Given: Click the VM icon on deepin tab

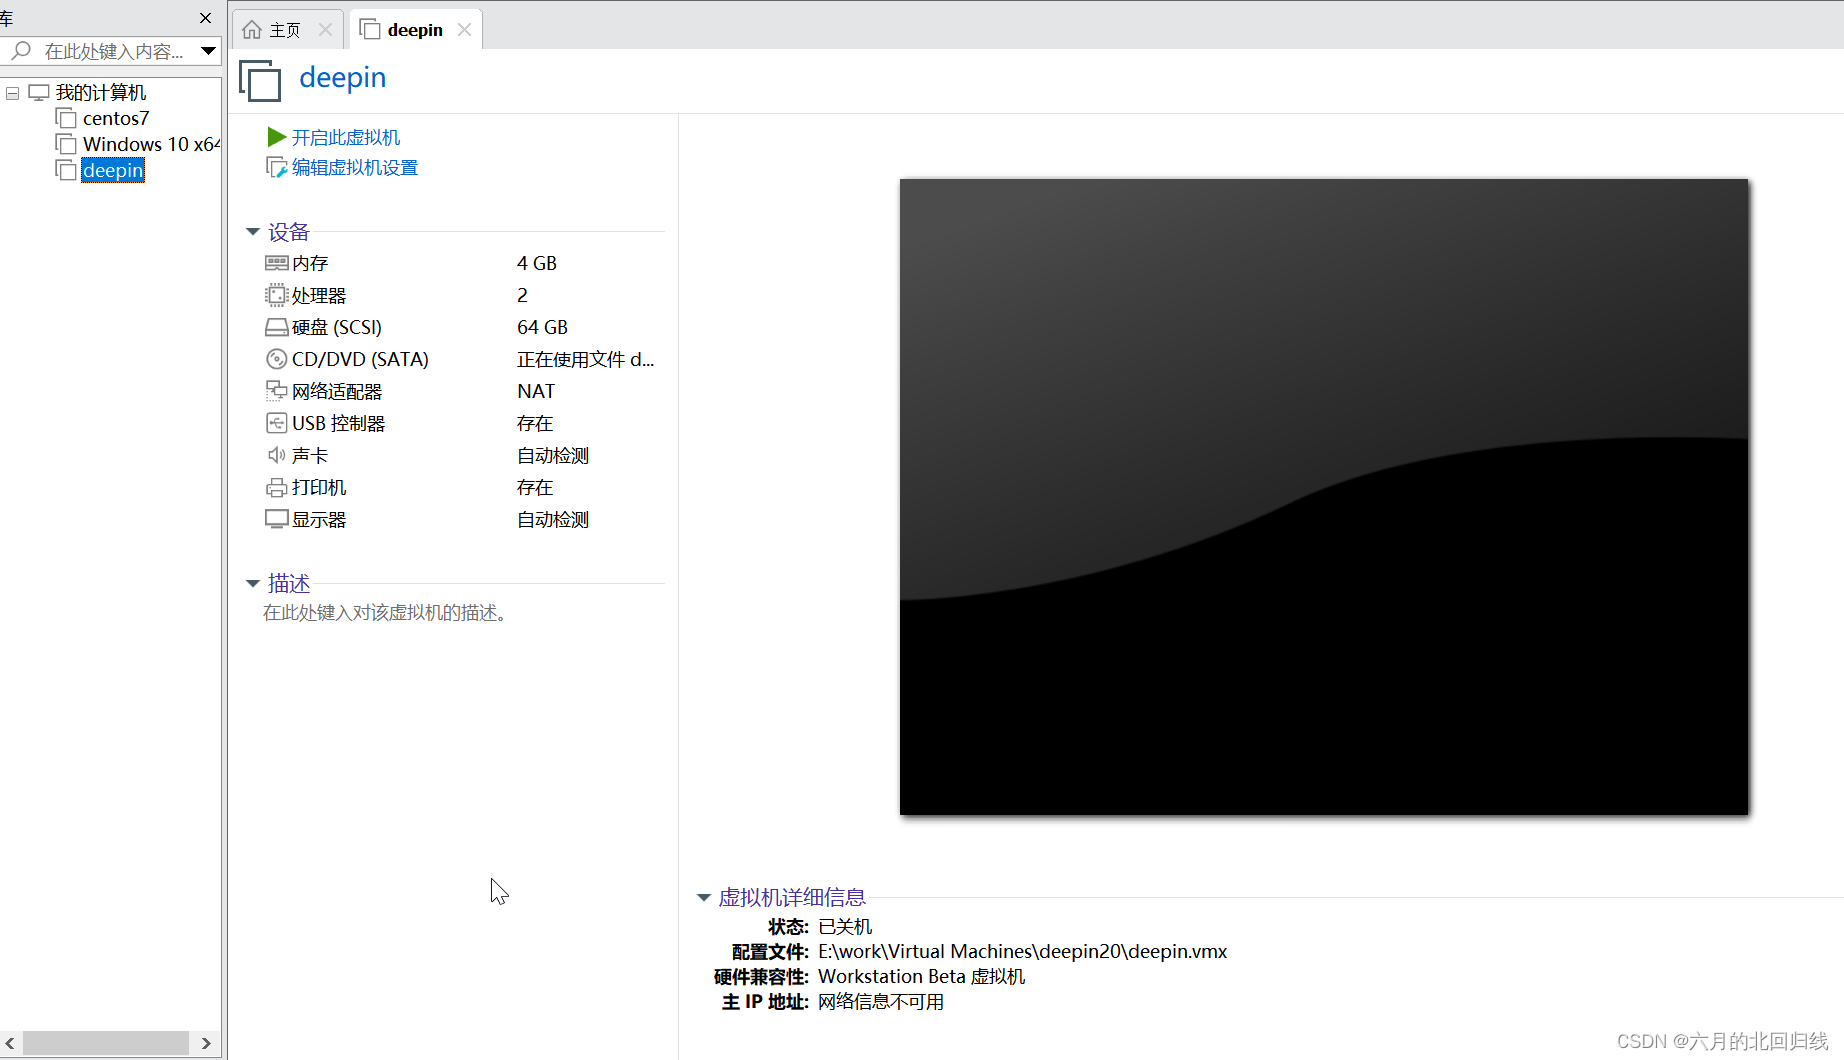Looking at the screenshot, I should 370,29.
